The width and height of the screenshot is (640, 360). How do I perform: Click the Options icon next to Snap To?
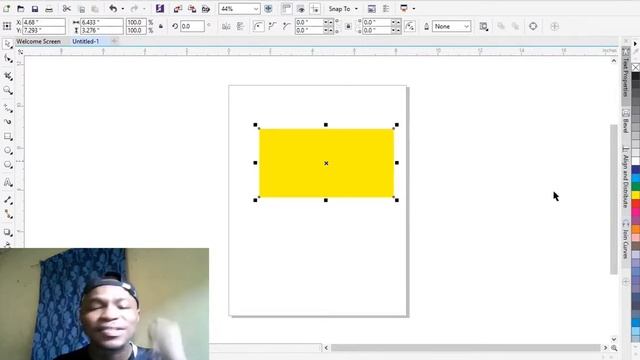(x=371, y=9)
